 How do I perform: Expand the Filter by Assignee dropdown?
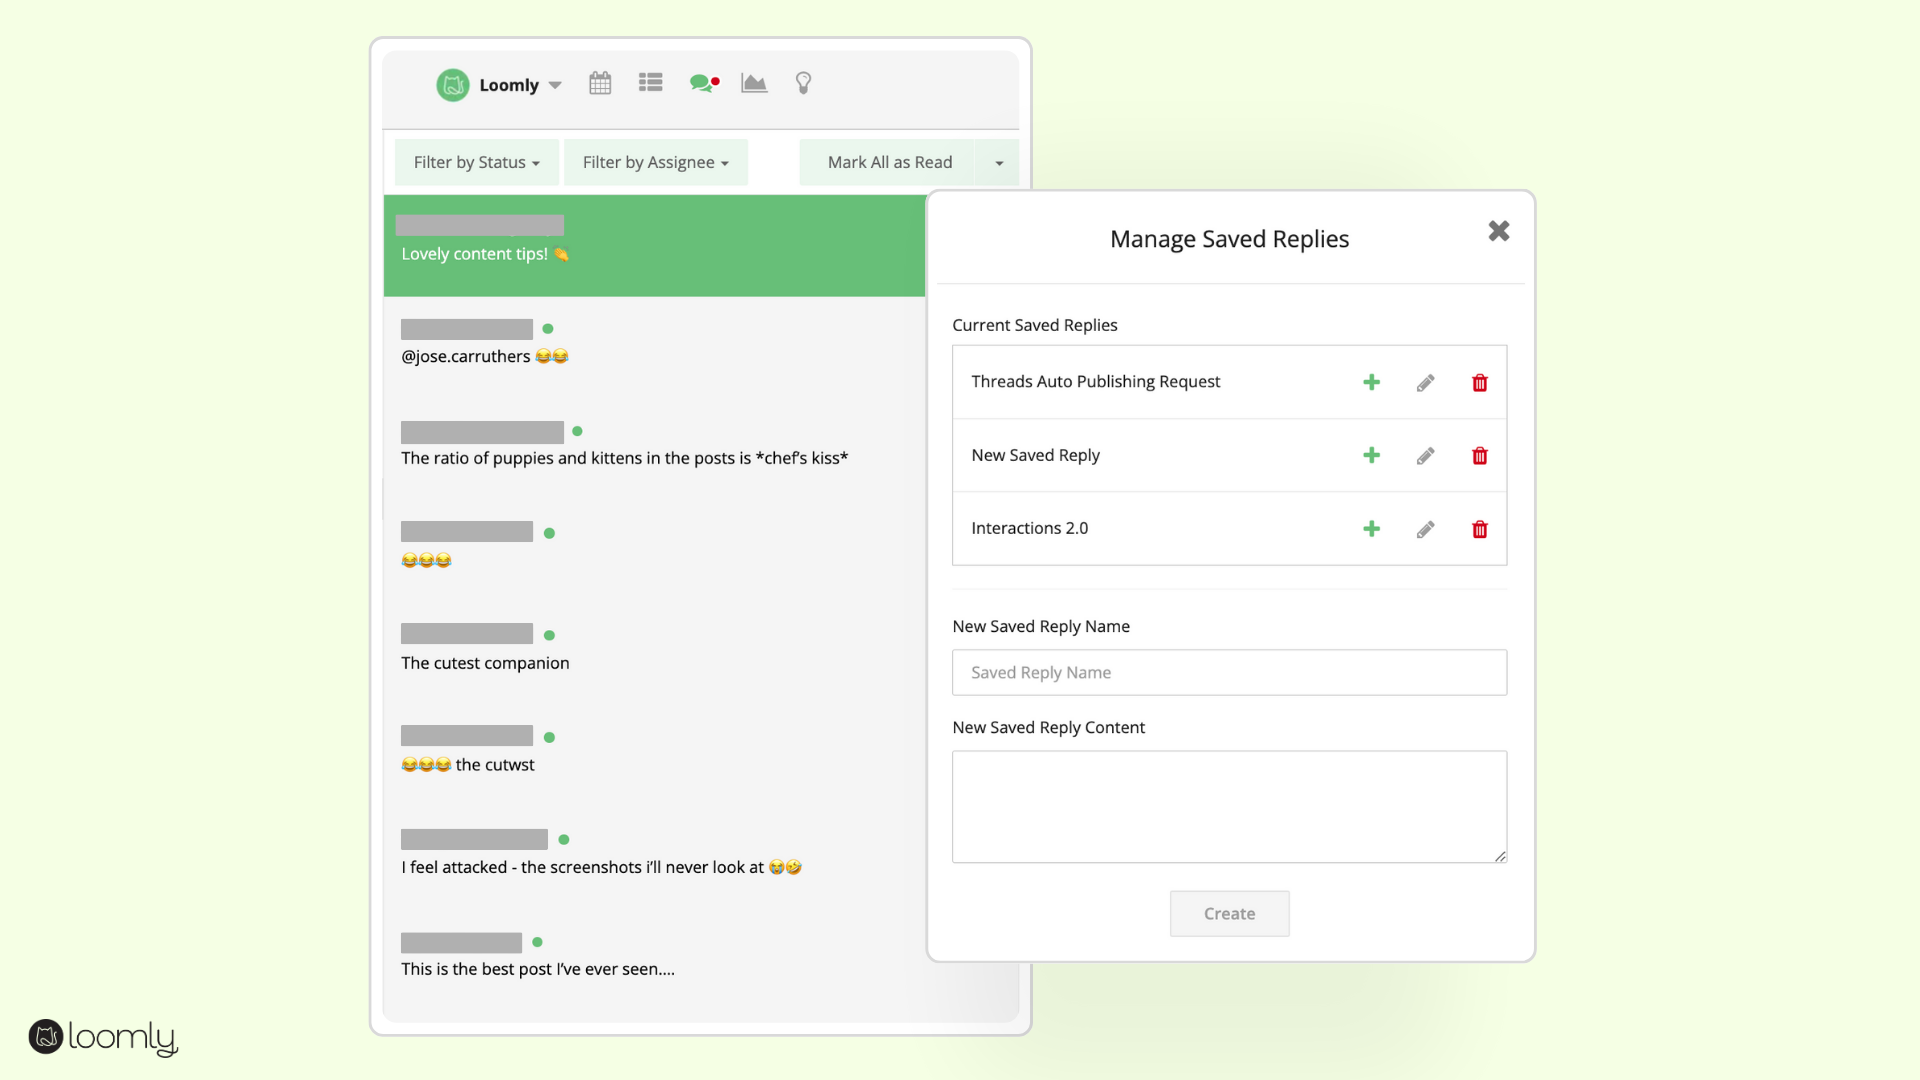(x=655, y=162)
